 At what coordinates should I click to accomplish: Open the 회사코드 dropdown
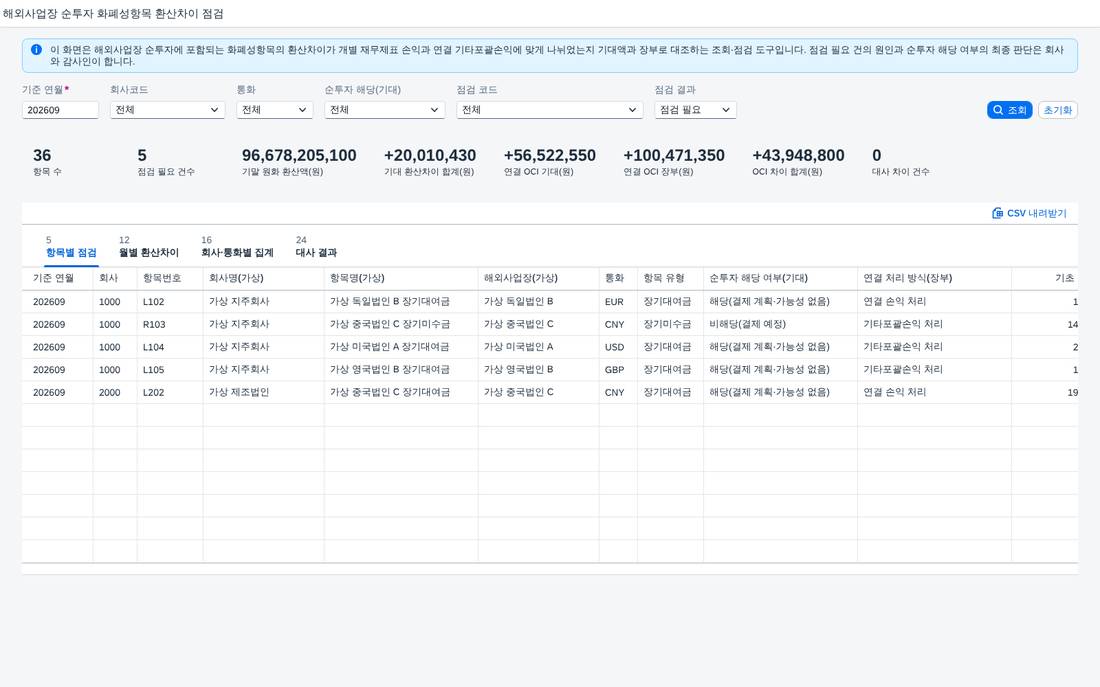point(167,110)
